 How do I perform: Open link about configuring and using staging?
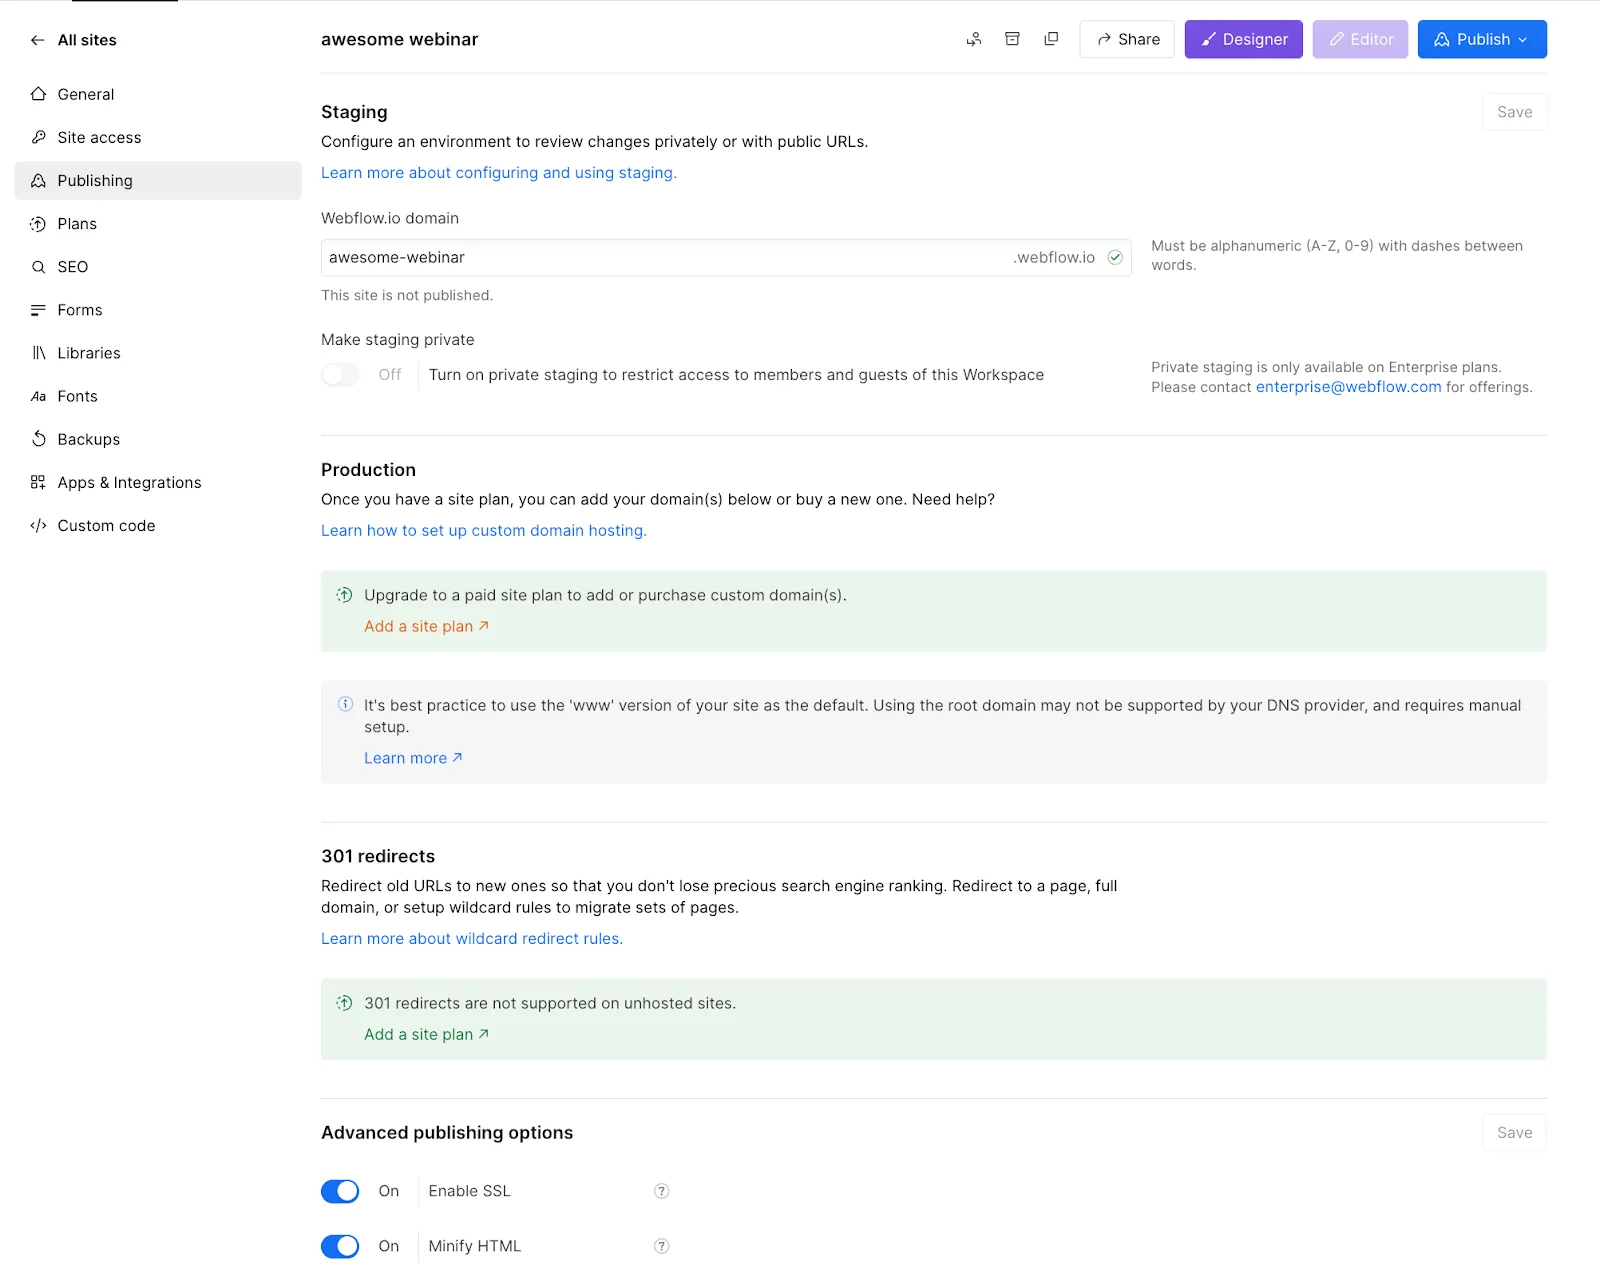(x=499, y=173)
